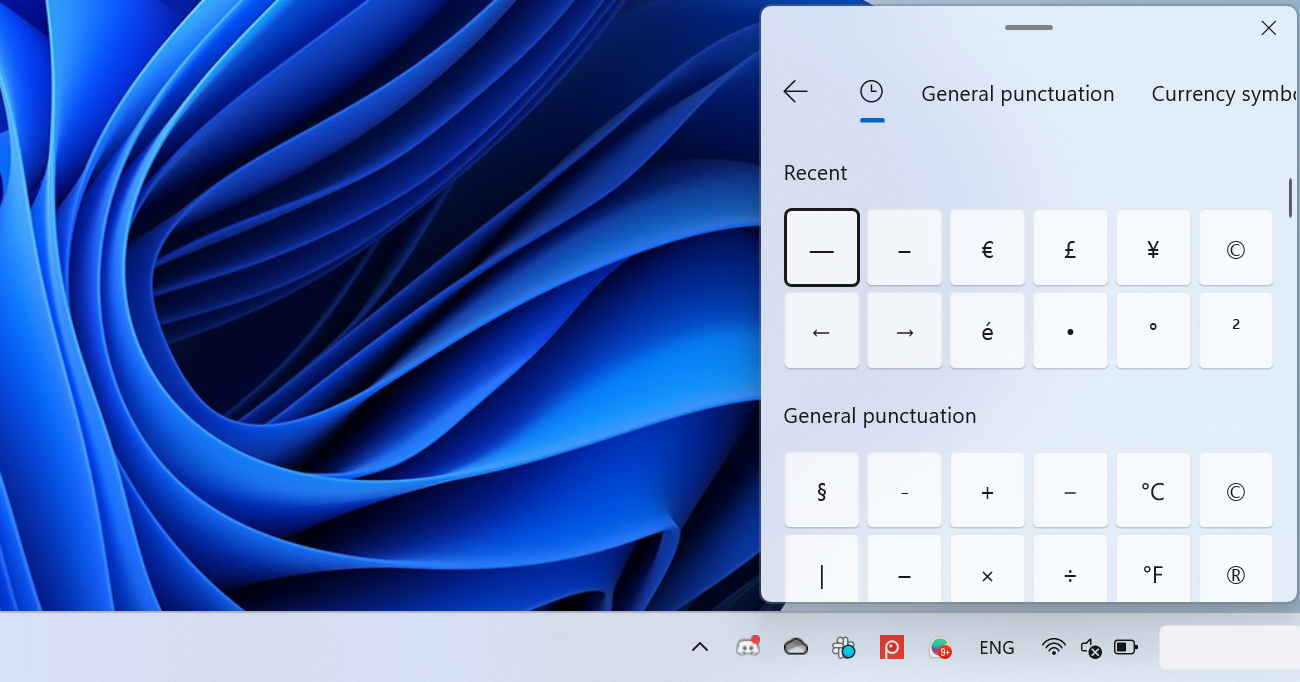Switch to the Currency symbols tab
The image size is (1300, 682).
coord(1225,94)
